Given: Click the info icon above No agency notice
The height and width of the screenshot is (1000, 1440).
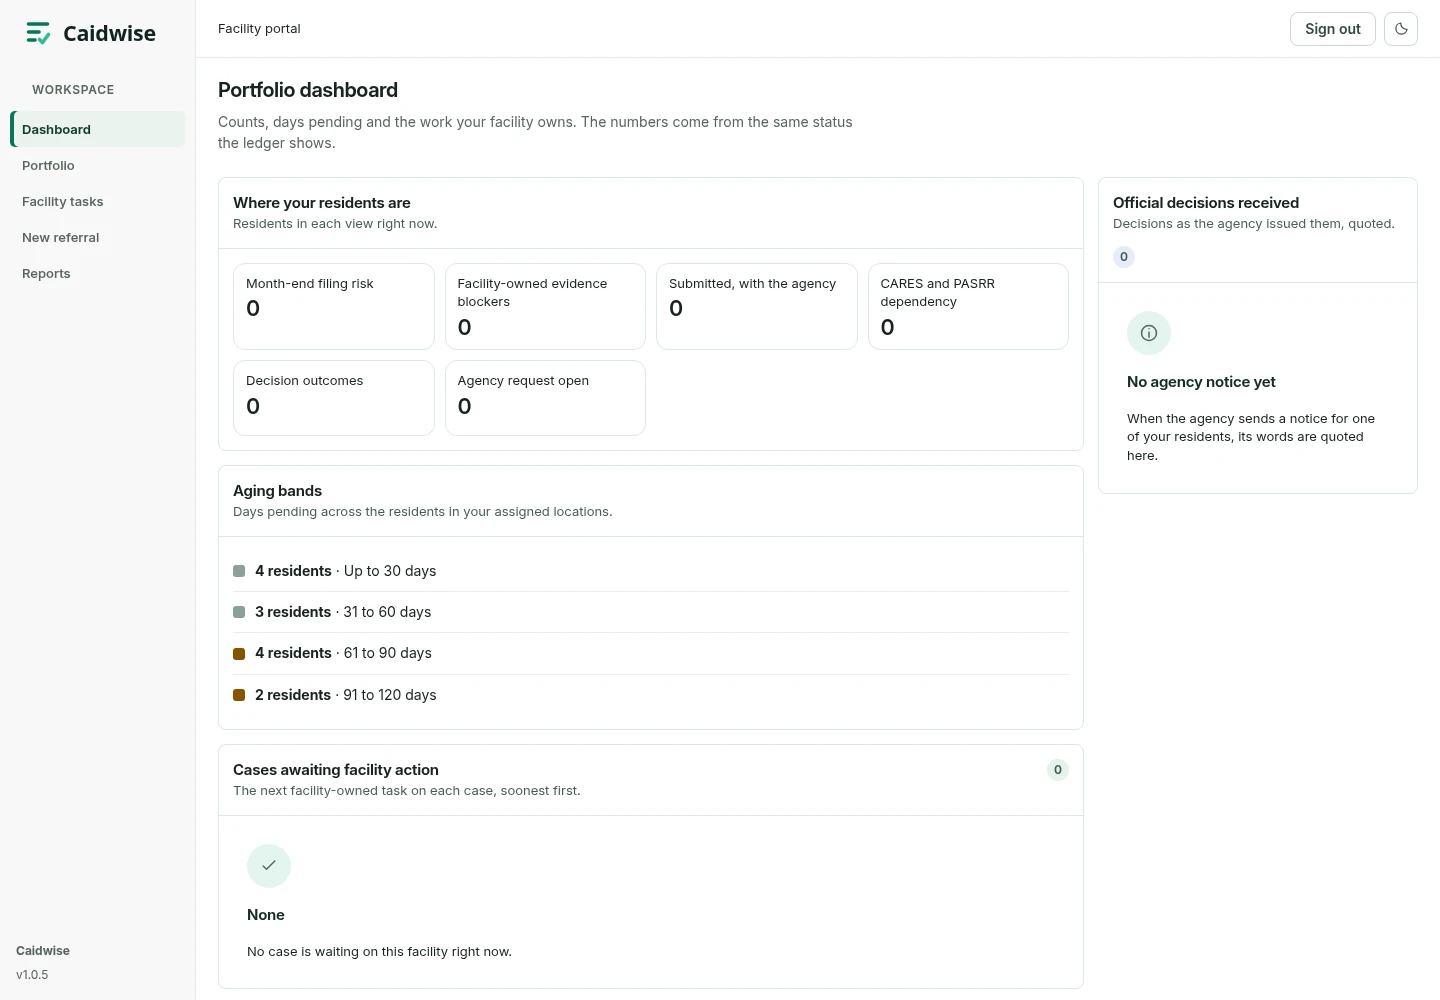Looking at the screenshot, I should (1149, 333).
